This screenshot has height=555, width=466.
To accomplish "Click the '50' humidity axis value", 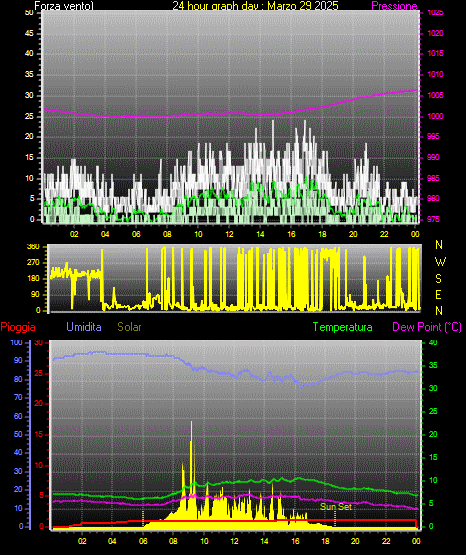I will (18, 434).
